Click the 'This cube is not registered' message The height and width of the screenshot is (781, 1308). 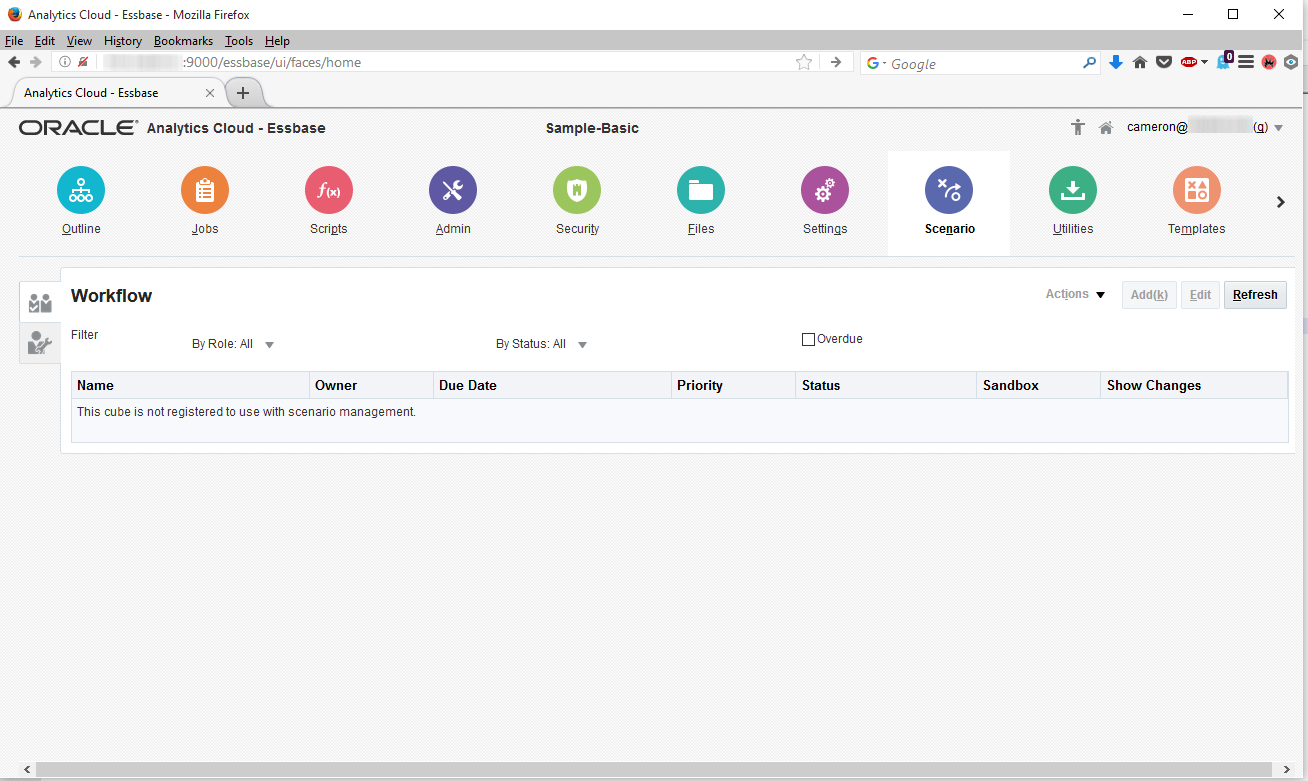click(x=246, y=411)
